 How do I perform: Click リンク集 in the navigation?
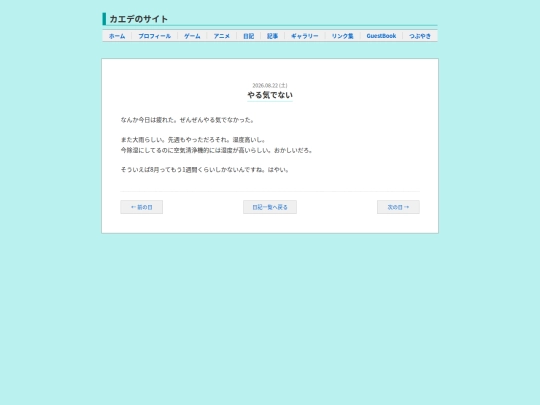click(343, 36)
